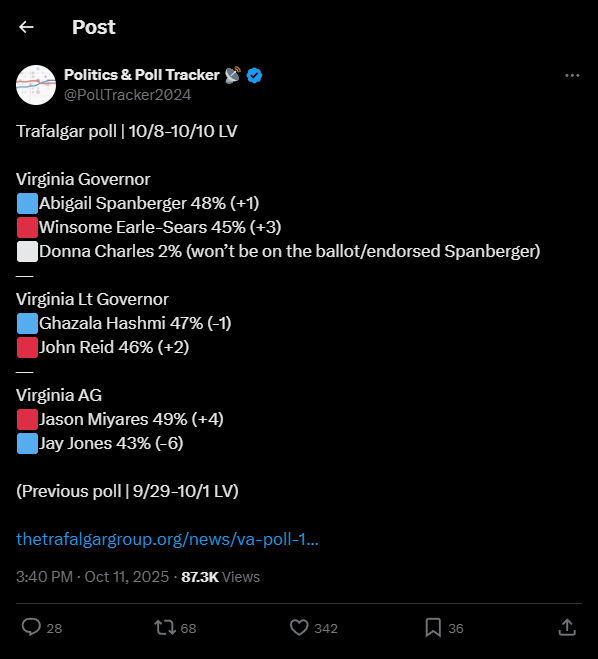Click the Post heading title
Image resolution: width=598 pixels, height=659 pixels.
click(x=94, y=27)
